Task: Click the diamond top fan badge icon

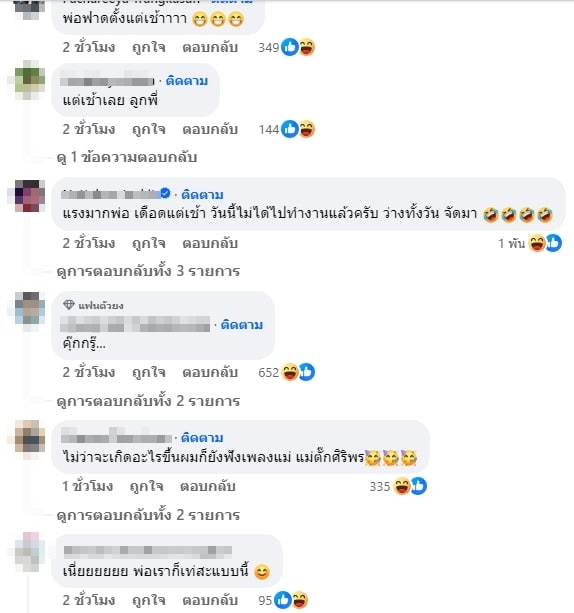Action: (69, 305)
